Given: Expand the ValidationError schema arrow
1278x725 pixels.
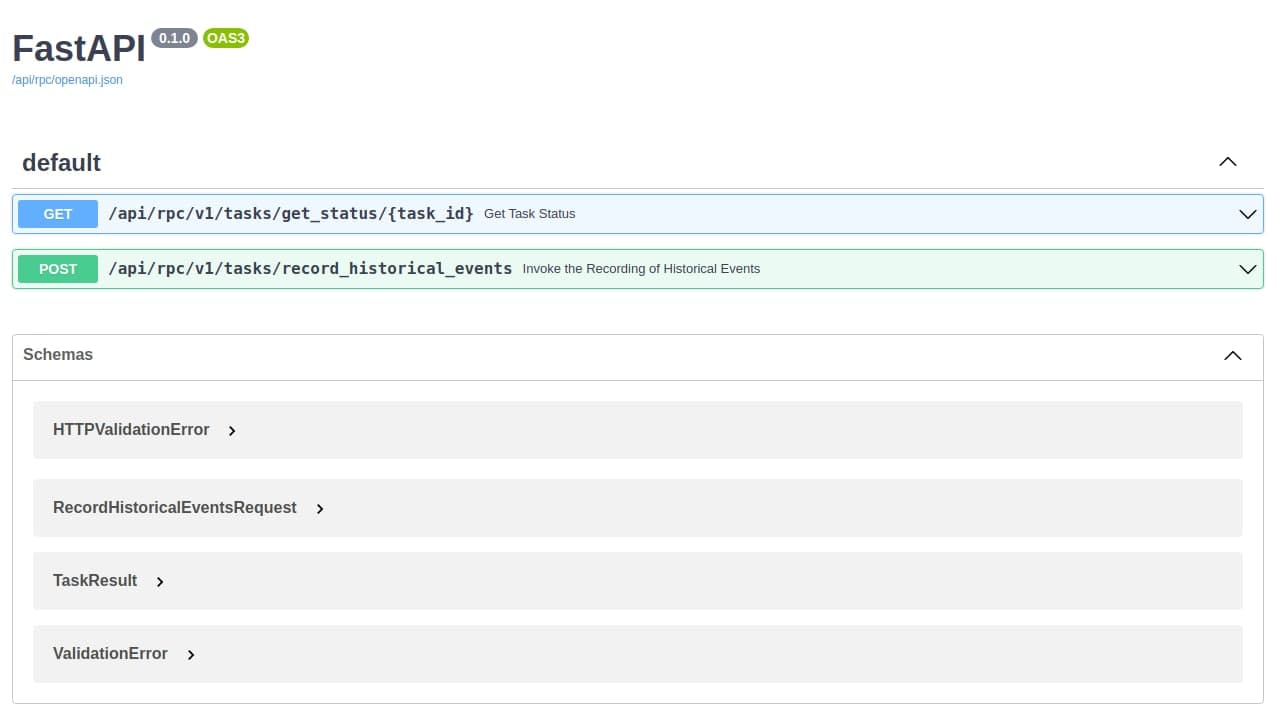Looking at the screenshot, I should [x=191, y=655].
